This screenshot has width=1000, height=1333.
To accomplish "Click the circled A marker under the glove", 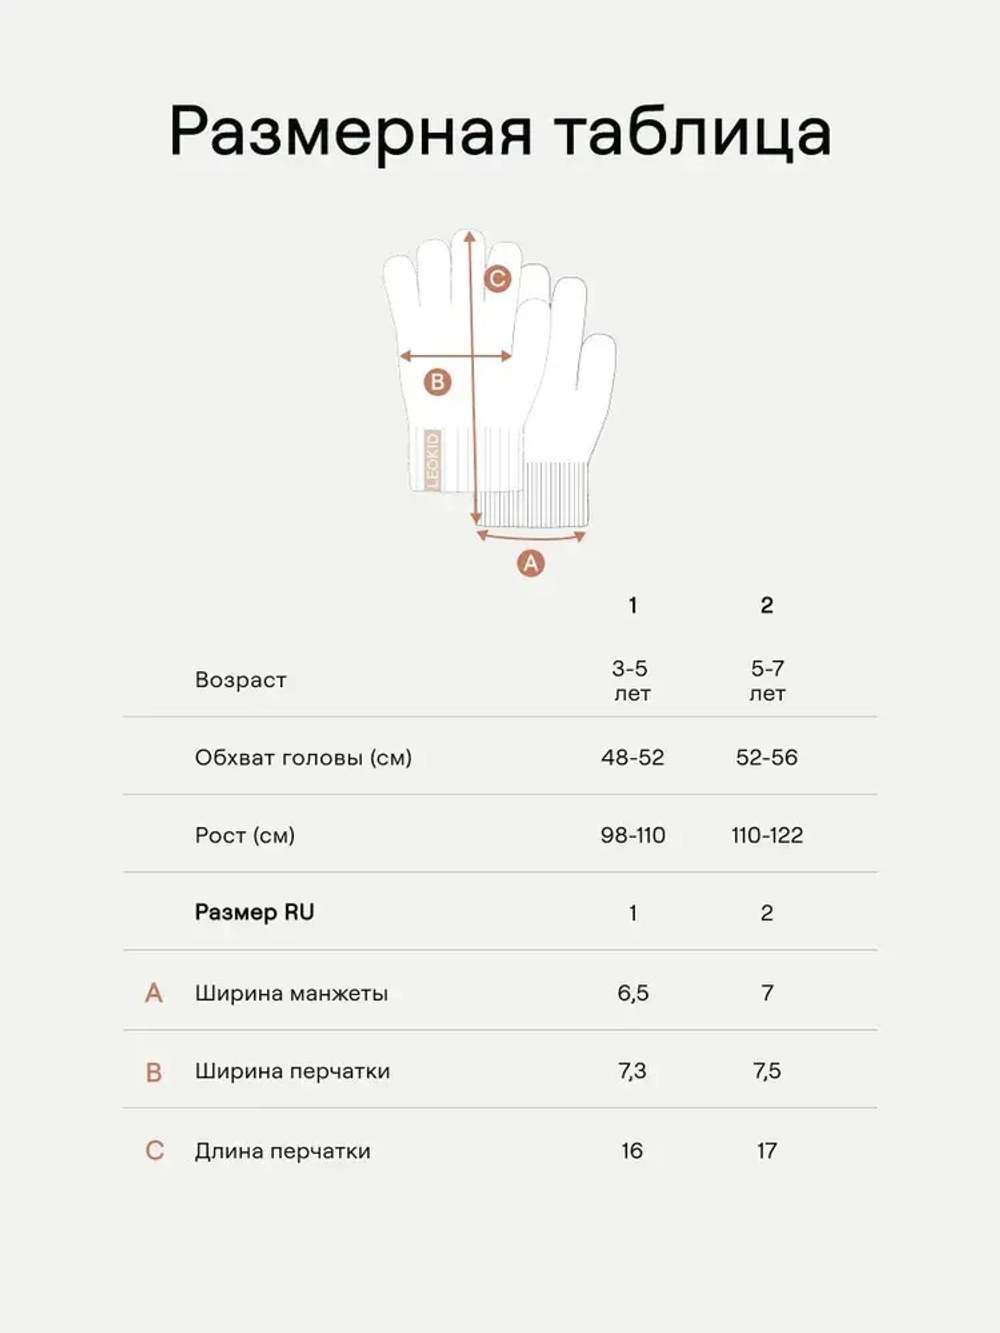I will click(x=531, y=563).
